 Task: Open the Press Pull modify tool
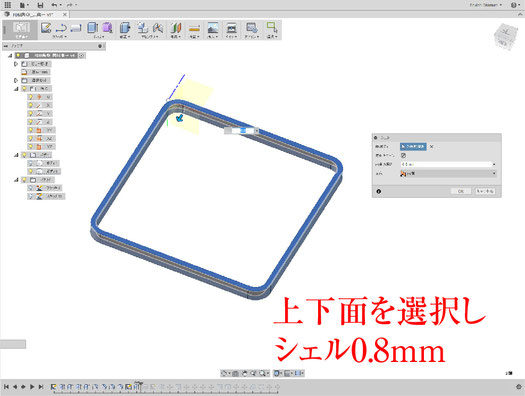tap(125, 28)
